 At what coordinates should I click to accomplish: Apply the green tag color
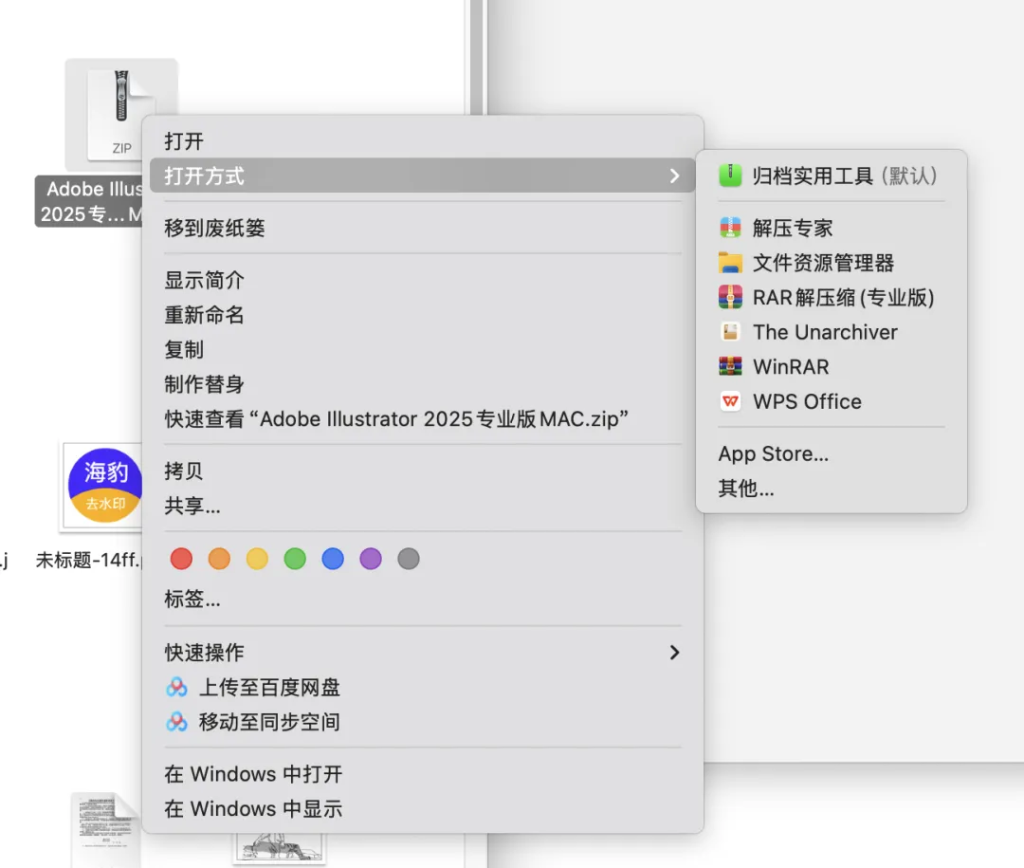click(295, 558)
